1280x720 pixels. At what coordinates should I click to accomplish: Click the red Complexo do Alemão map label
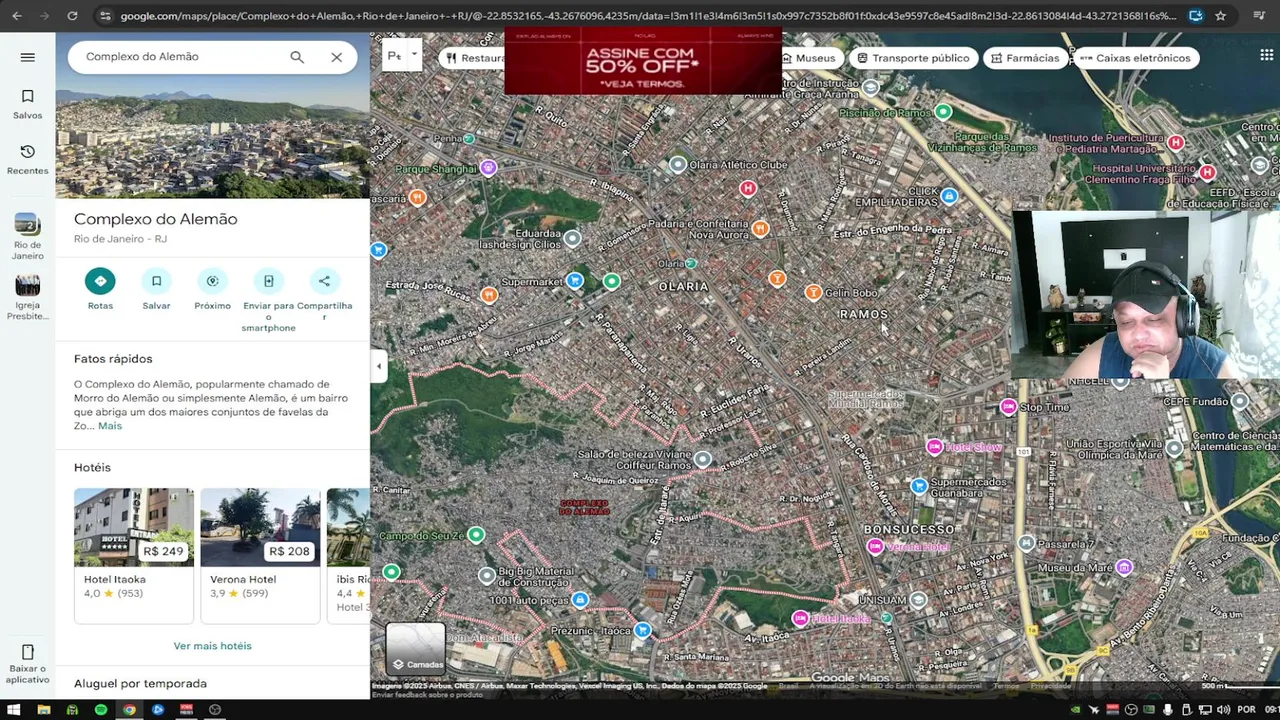point(584,507)
